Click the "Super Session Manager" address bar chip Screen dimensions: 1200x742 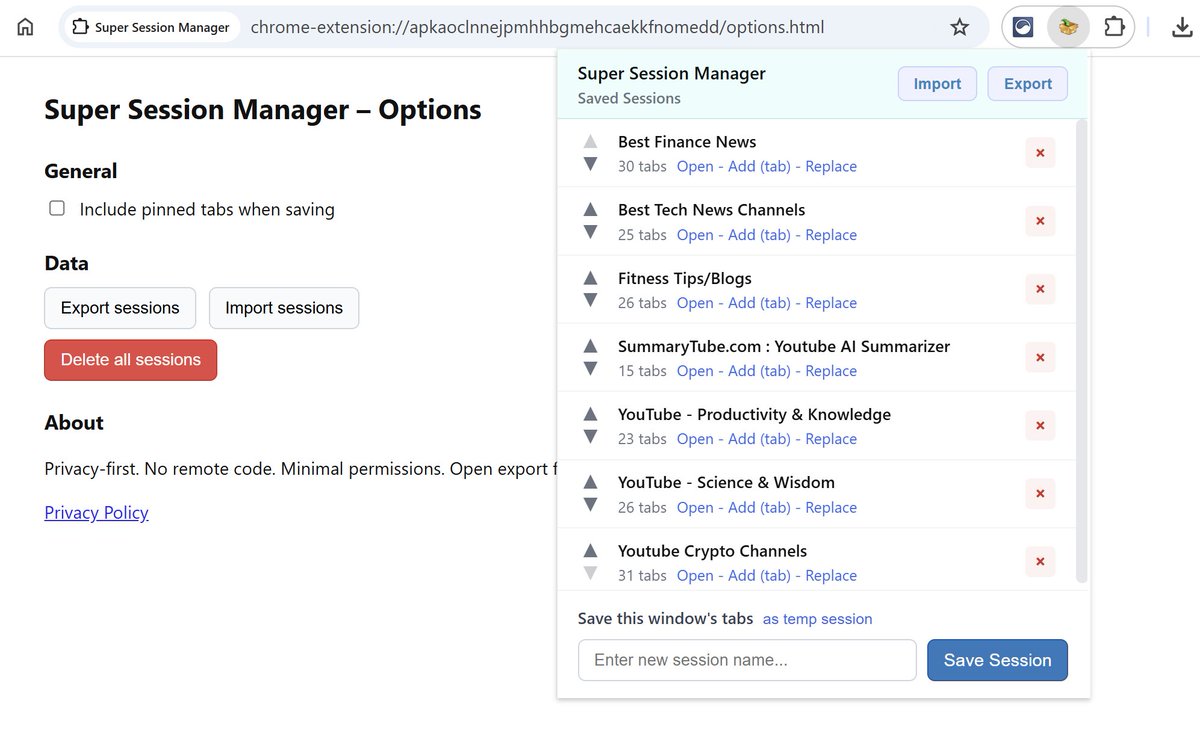click(150, 28)
